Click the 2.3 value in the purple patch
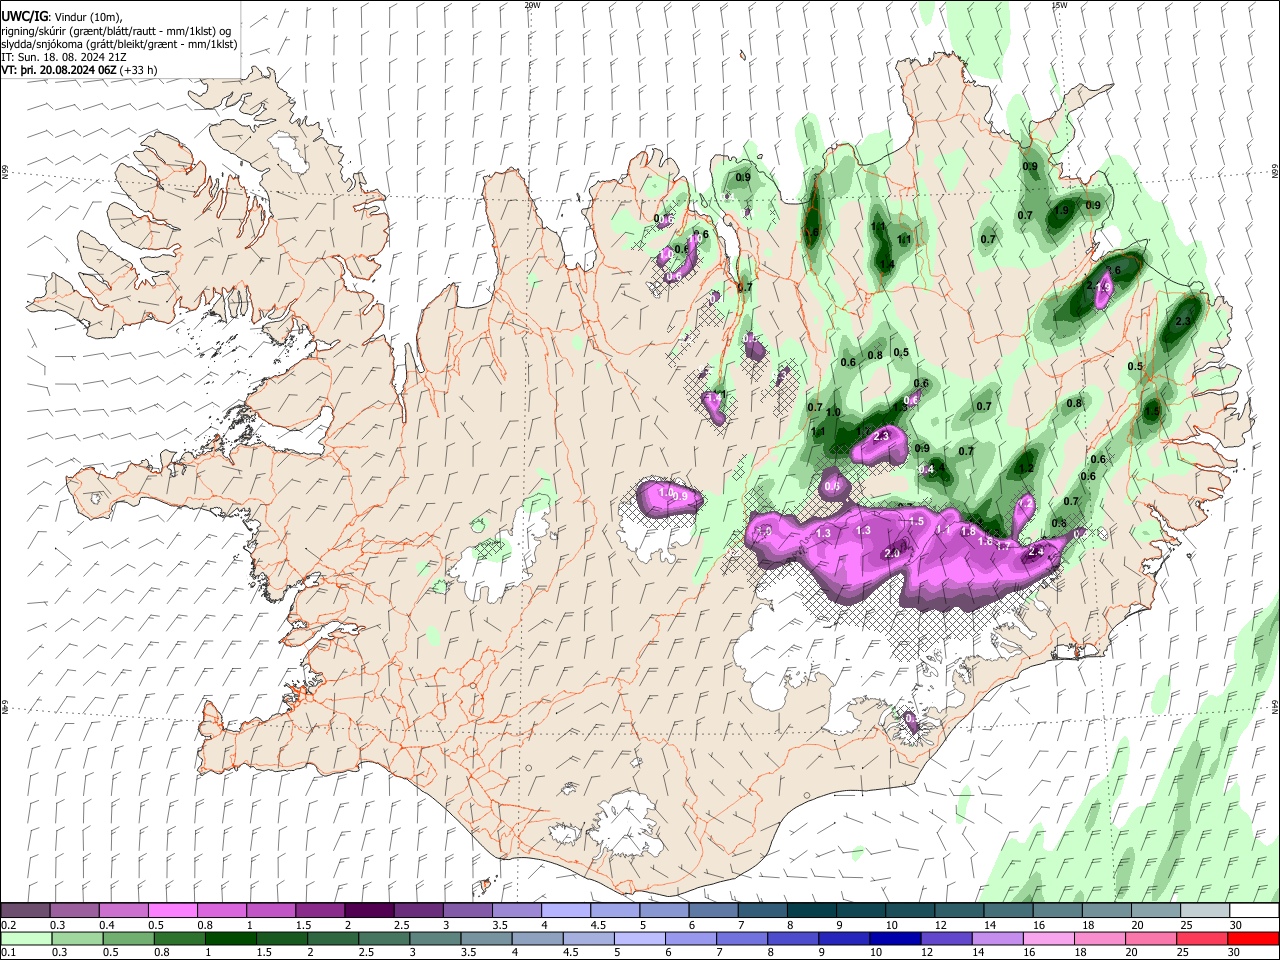The width and height of the screenshot is (1280, 960). [881, 437]
